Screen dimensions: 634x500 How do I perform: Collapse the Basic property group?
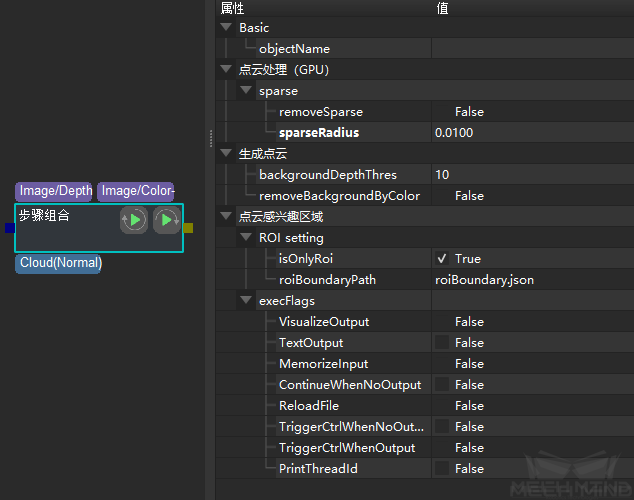(226, 28)
